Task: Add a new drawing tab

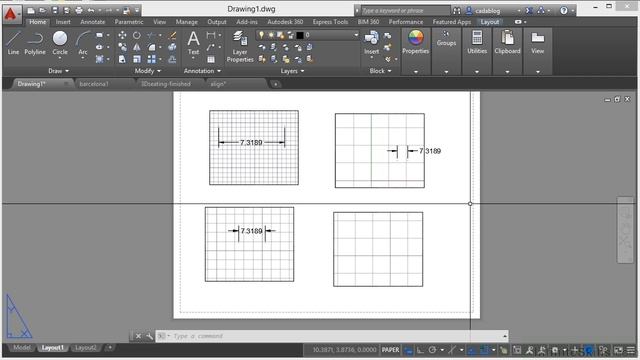Action: (276, 84)
